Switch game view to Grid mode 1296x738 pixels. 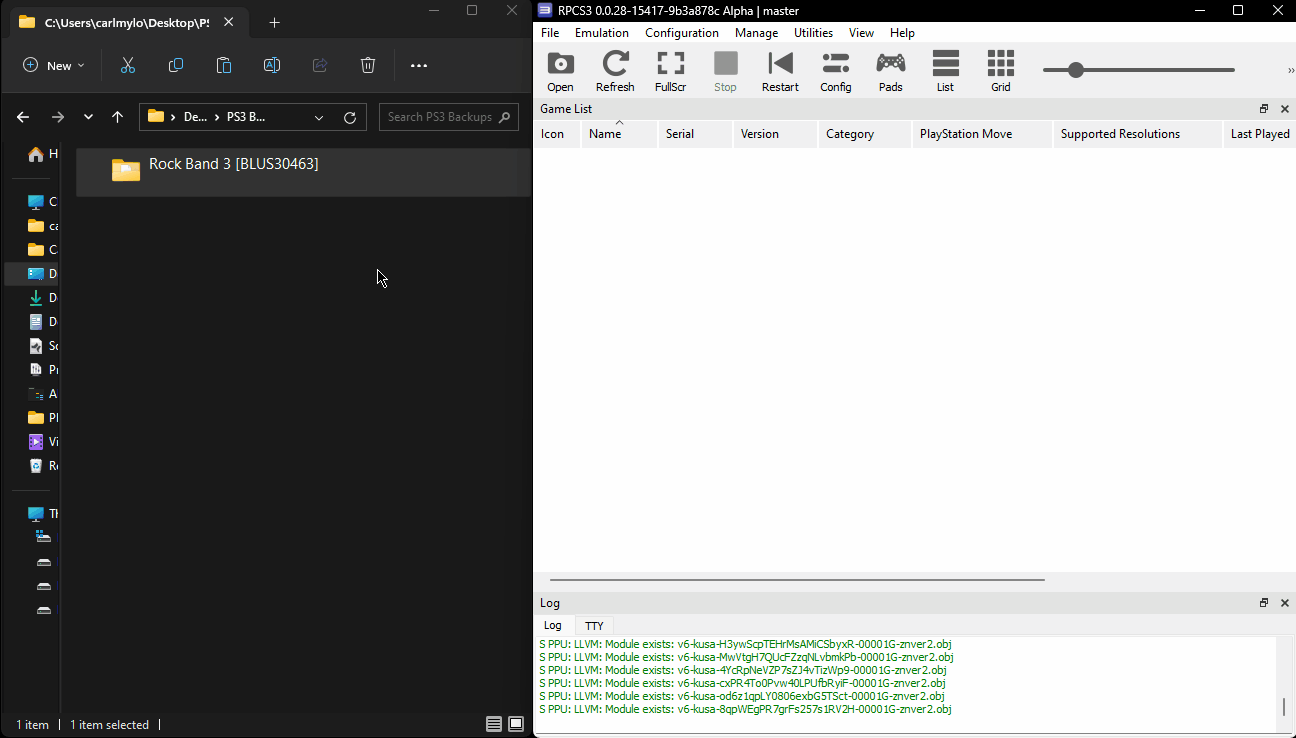(1000, 72)
